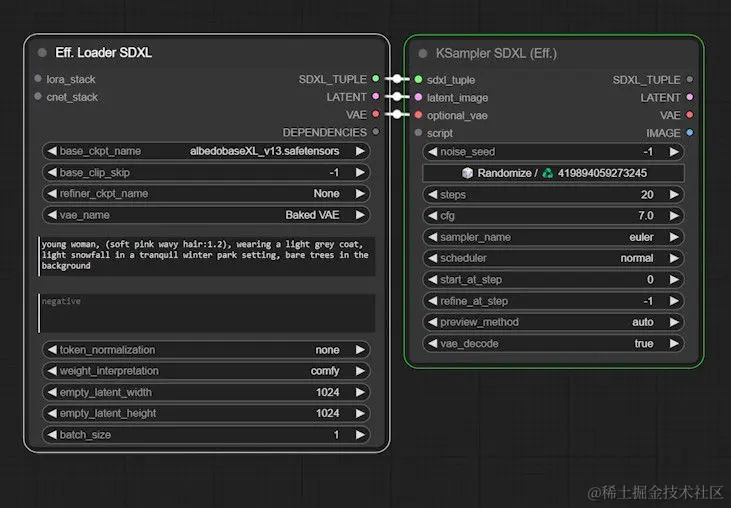The image size is (731, 508).
Task: Click the sdxl_tuple input socket on KSampler
Action: (x=418, y=79)
